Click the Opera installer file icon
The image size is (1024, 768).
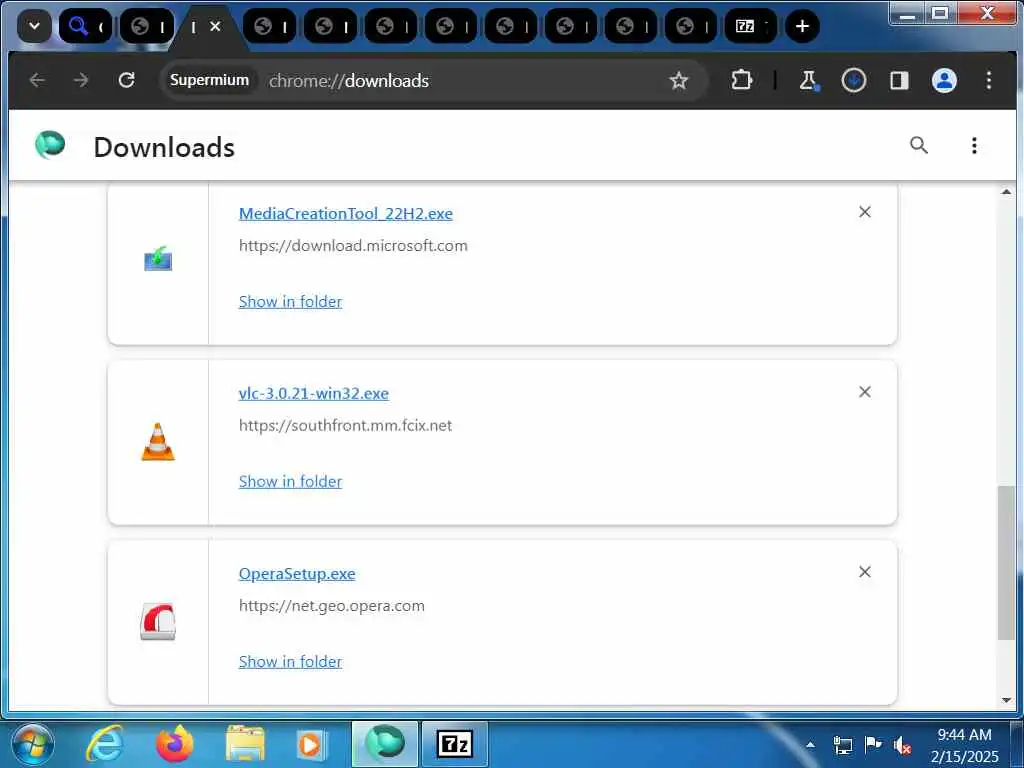click(158, 621)
